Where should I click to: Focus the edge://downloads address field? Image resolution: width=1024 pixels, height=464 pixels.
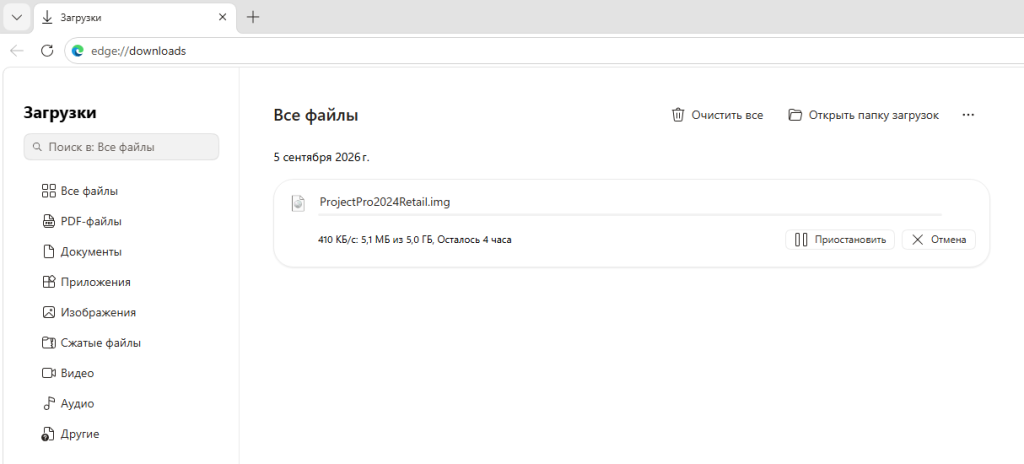click(x=543, y=51)
